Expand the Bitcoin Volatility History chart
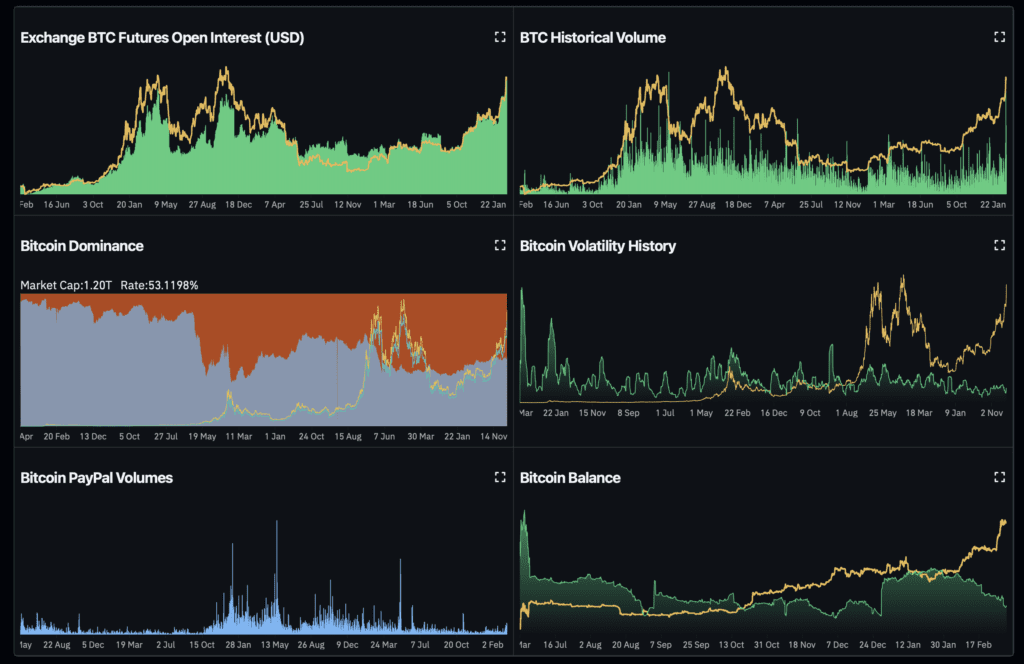1024x664 pixels. coord(998,245)
